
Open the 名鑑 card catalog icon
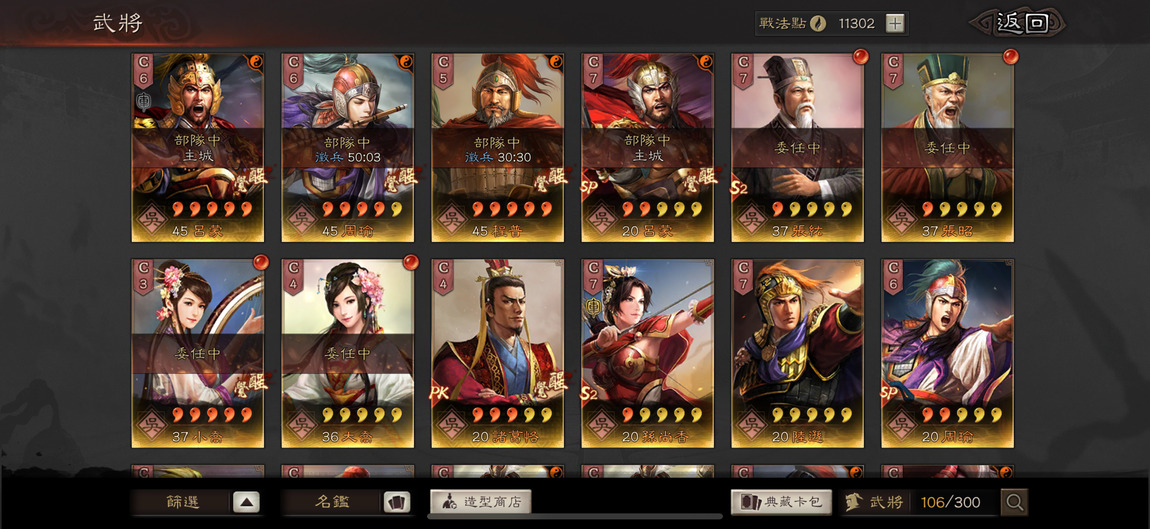(397, 502)
